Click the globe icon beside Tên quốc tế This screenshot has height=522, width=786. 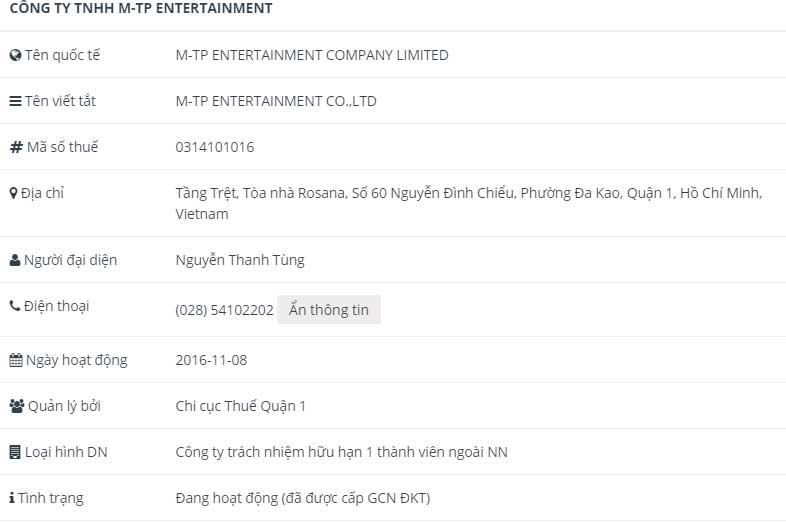pyautogui.click(x=15, y=56)
